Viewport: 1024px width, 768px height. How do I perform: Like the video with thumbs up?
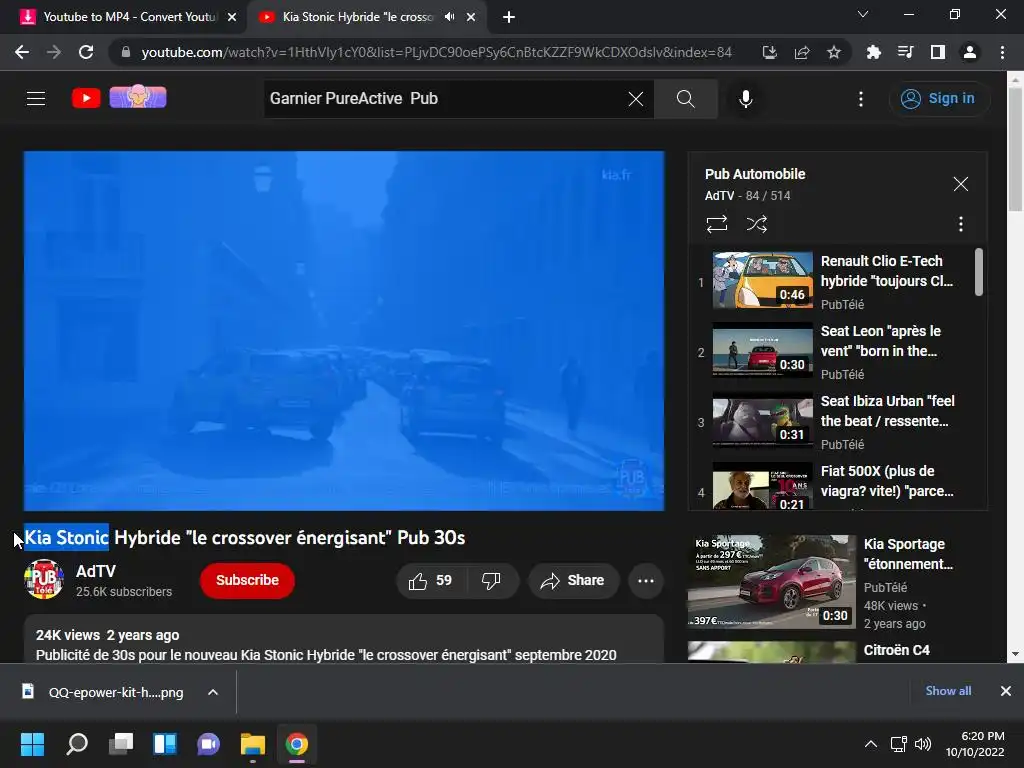coord(430,581)
